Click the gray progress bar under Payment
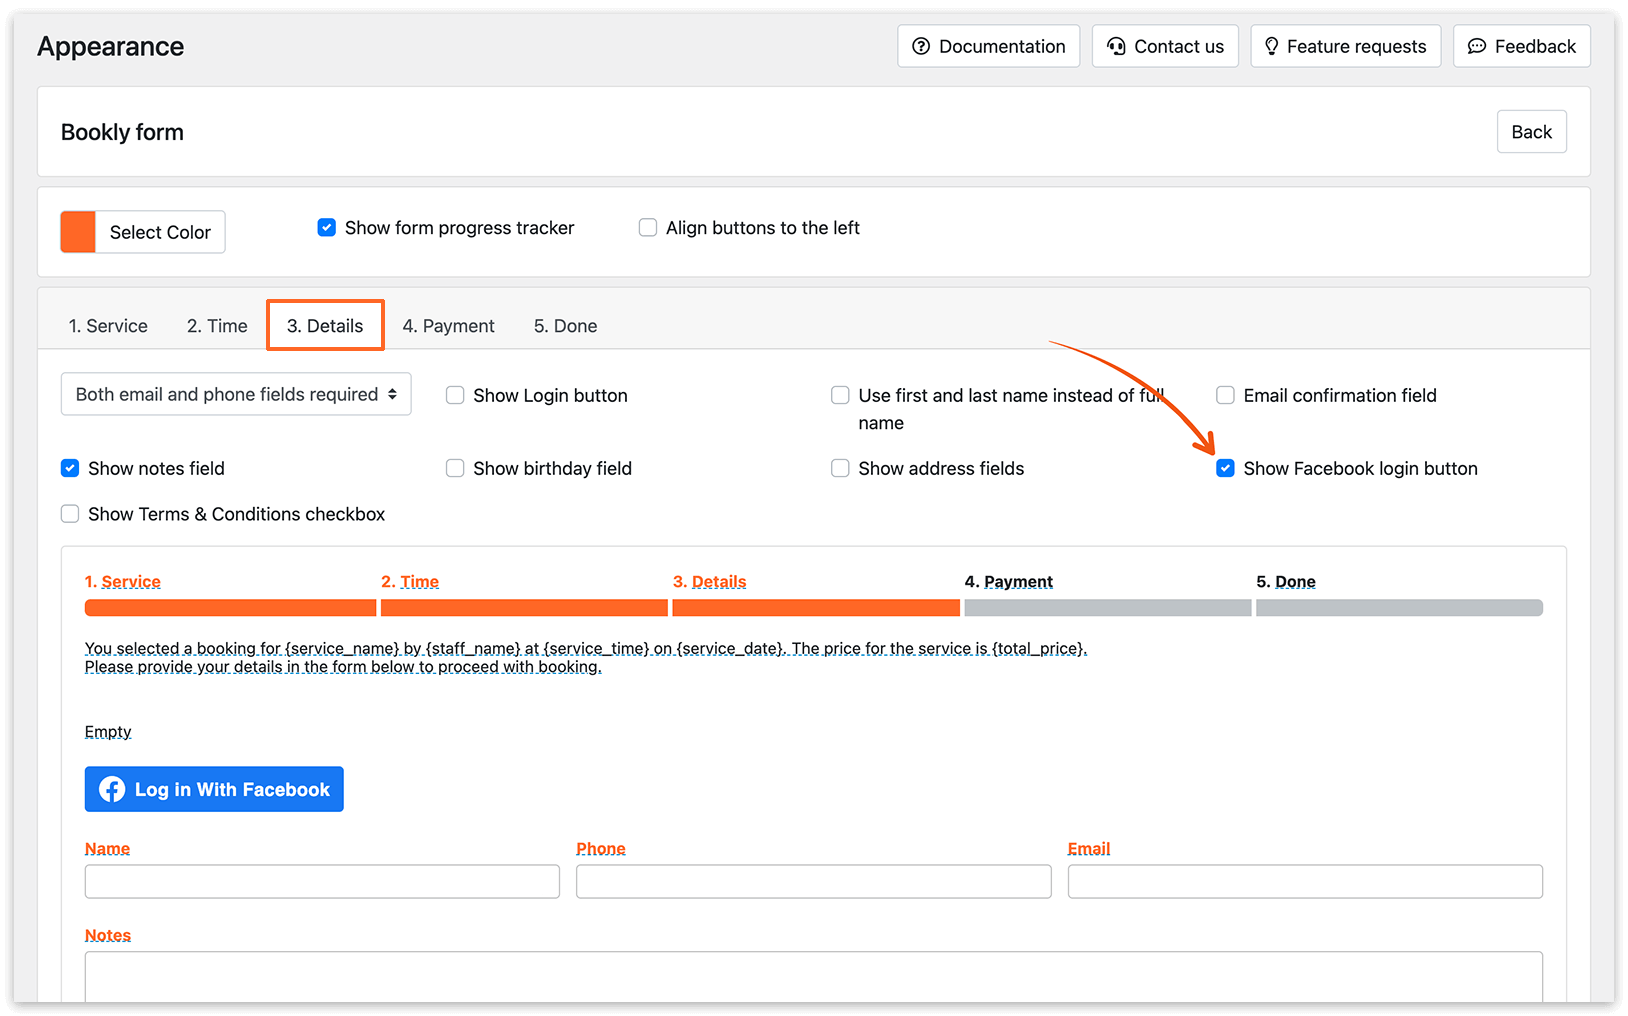 (1108, 608)
